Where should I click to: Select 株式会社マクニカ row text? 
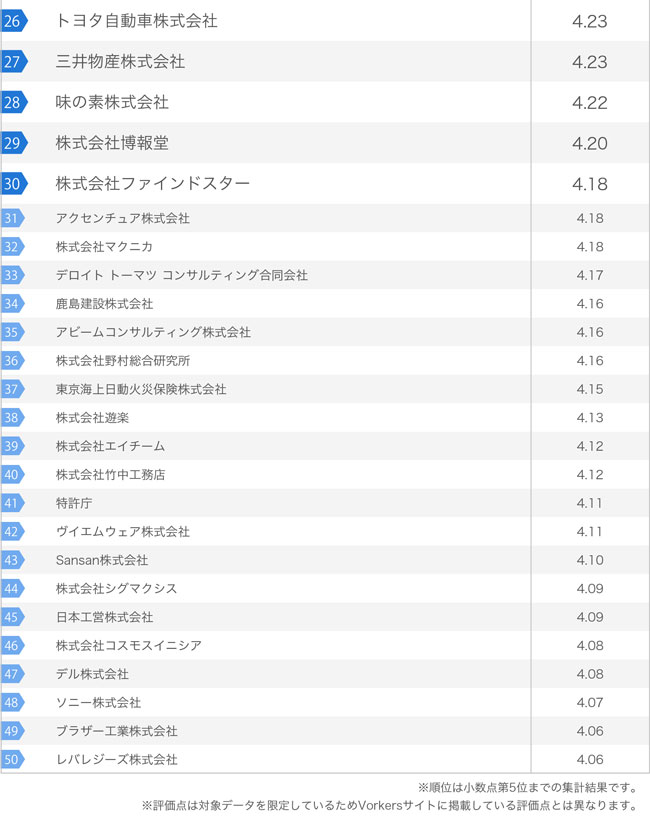(104, 247)
